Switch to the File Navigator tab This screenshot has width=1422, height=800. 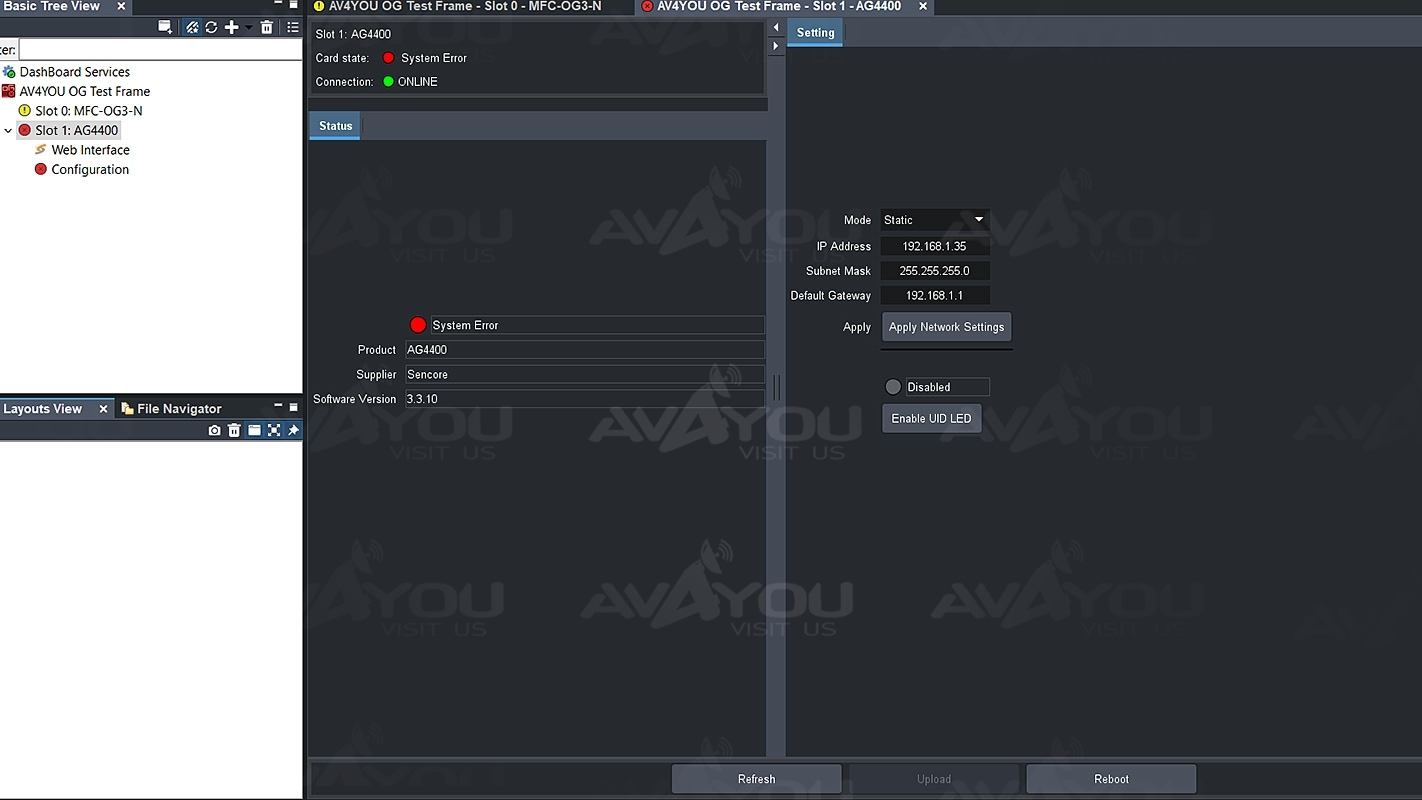pyautogui.click(x=178, y=408)
